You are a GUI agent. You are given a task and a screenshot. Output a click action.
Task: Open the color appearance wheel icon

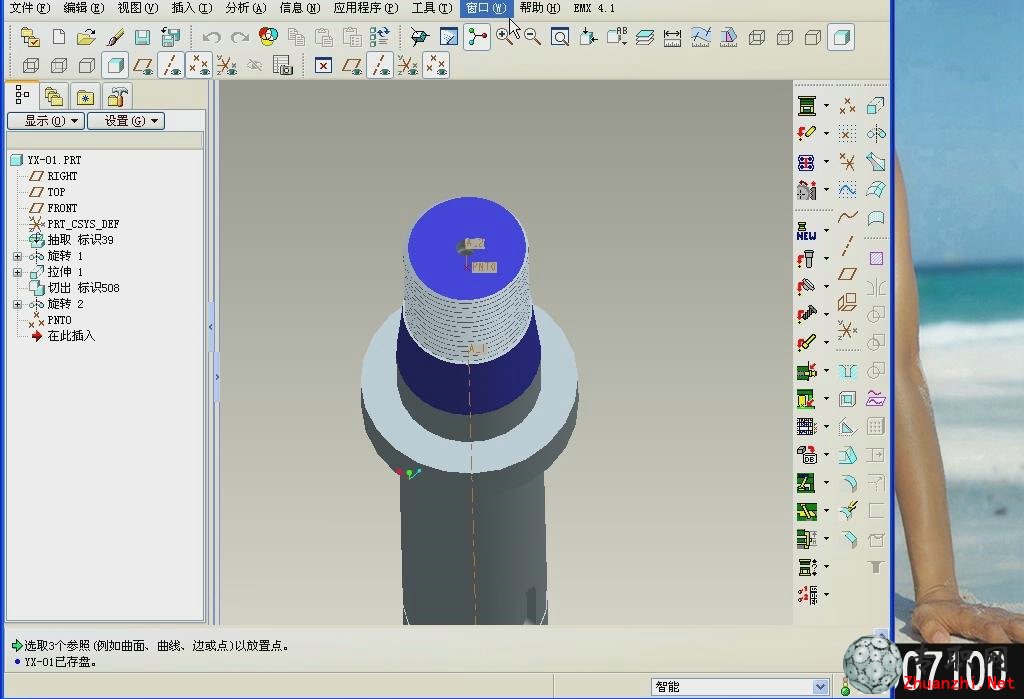[268, 37]
